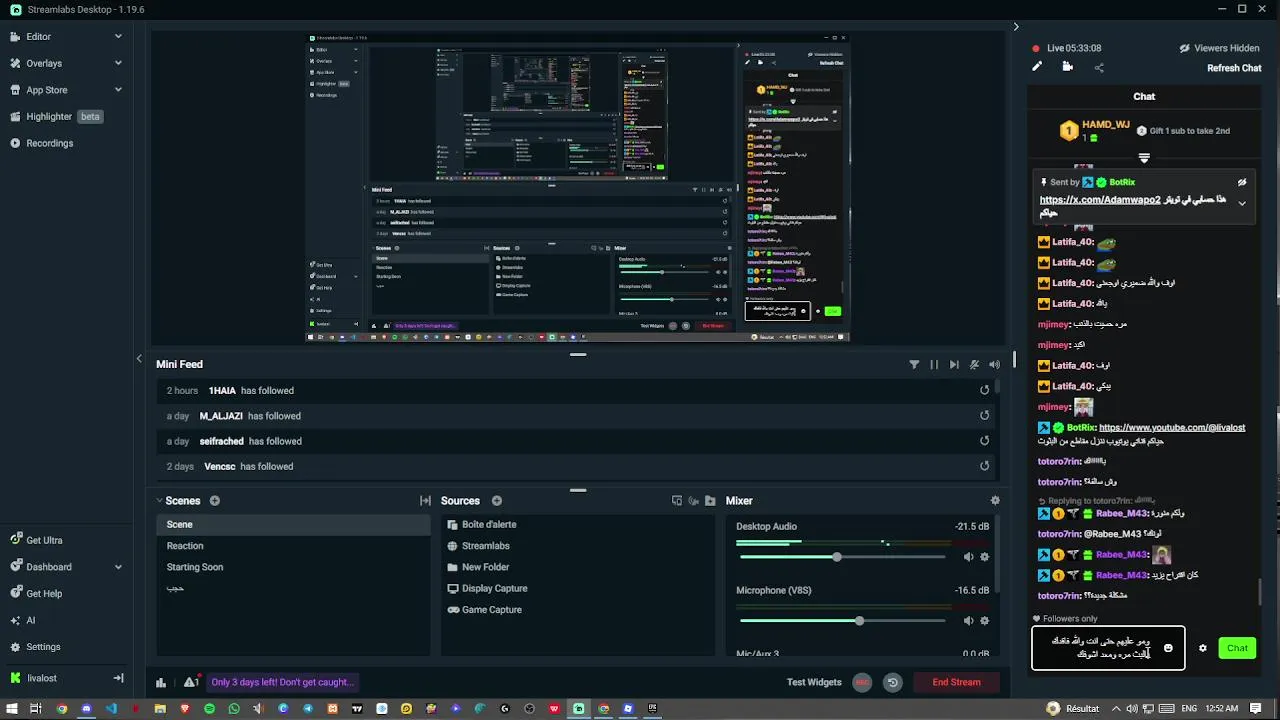
Task: Start recording with REC button
Action: (862, 682)
